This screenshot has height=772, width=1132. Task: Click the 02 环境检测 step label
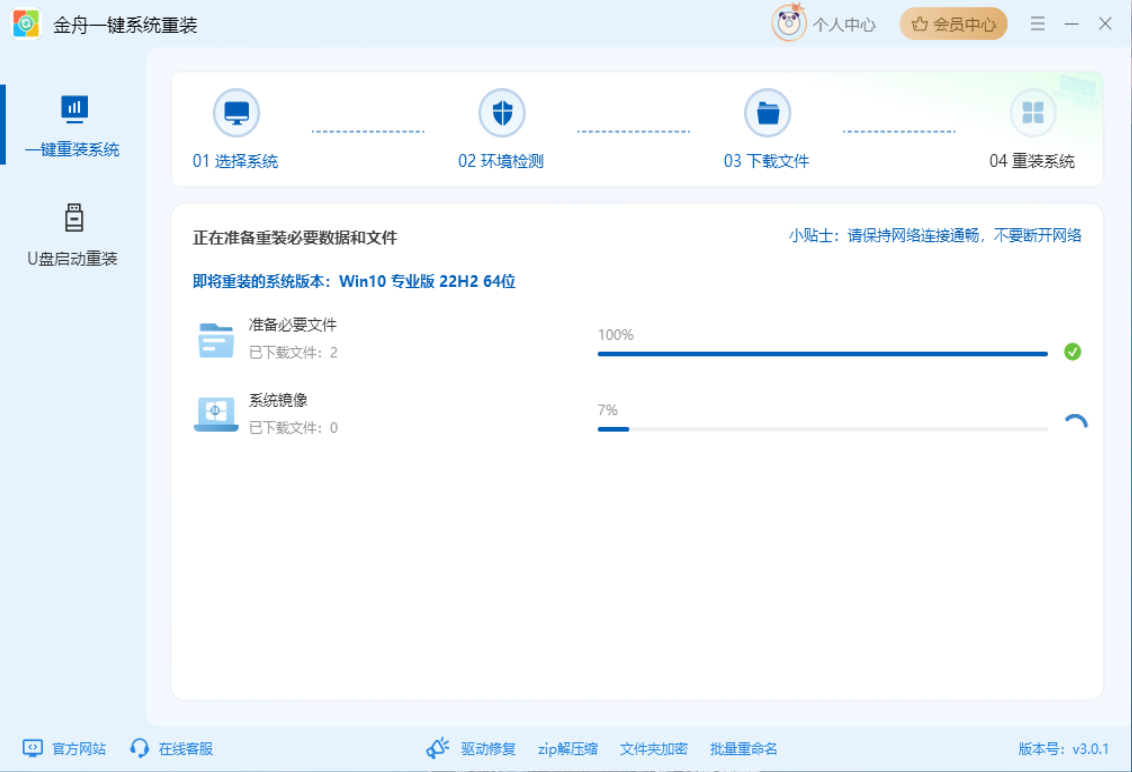[x=501, y=161]
